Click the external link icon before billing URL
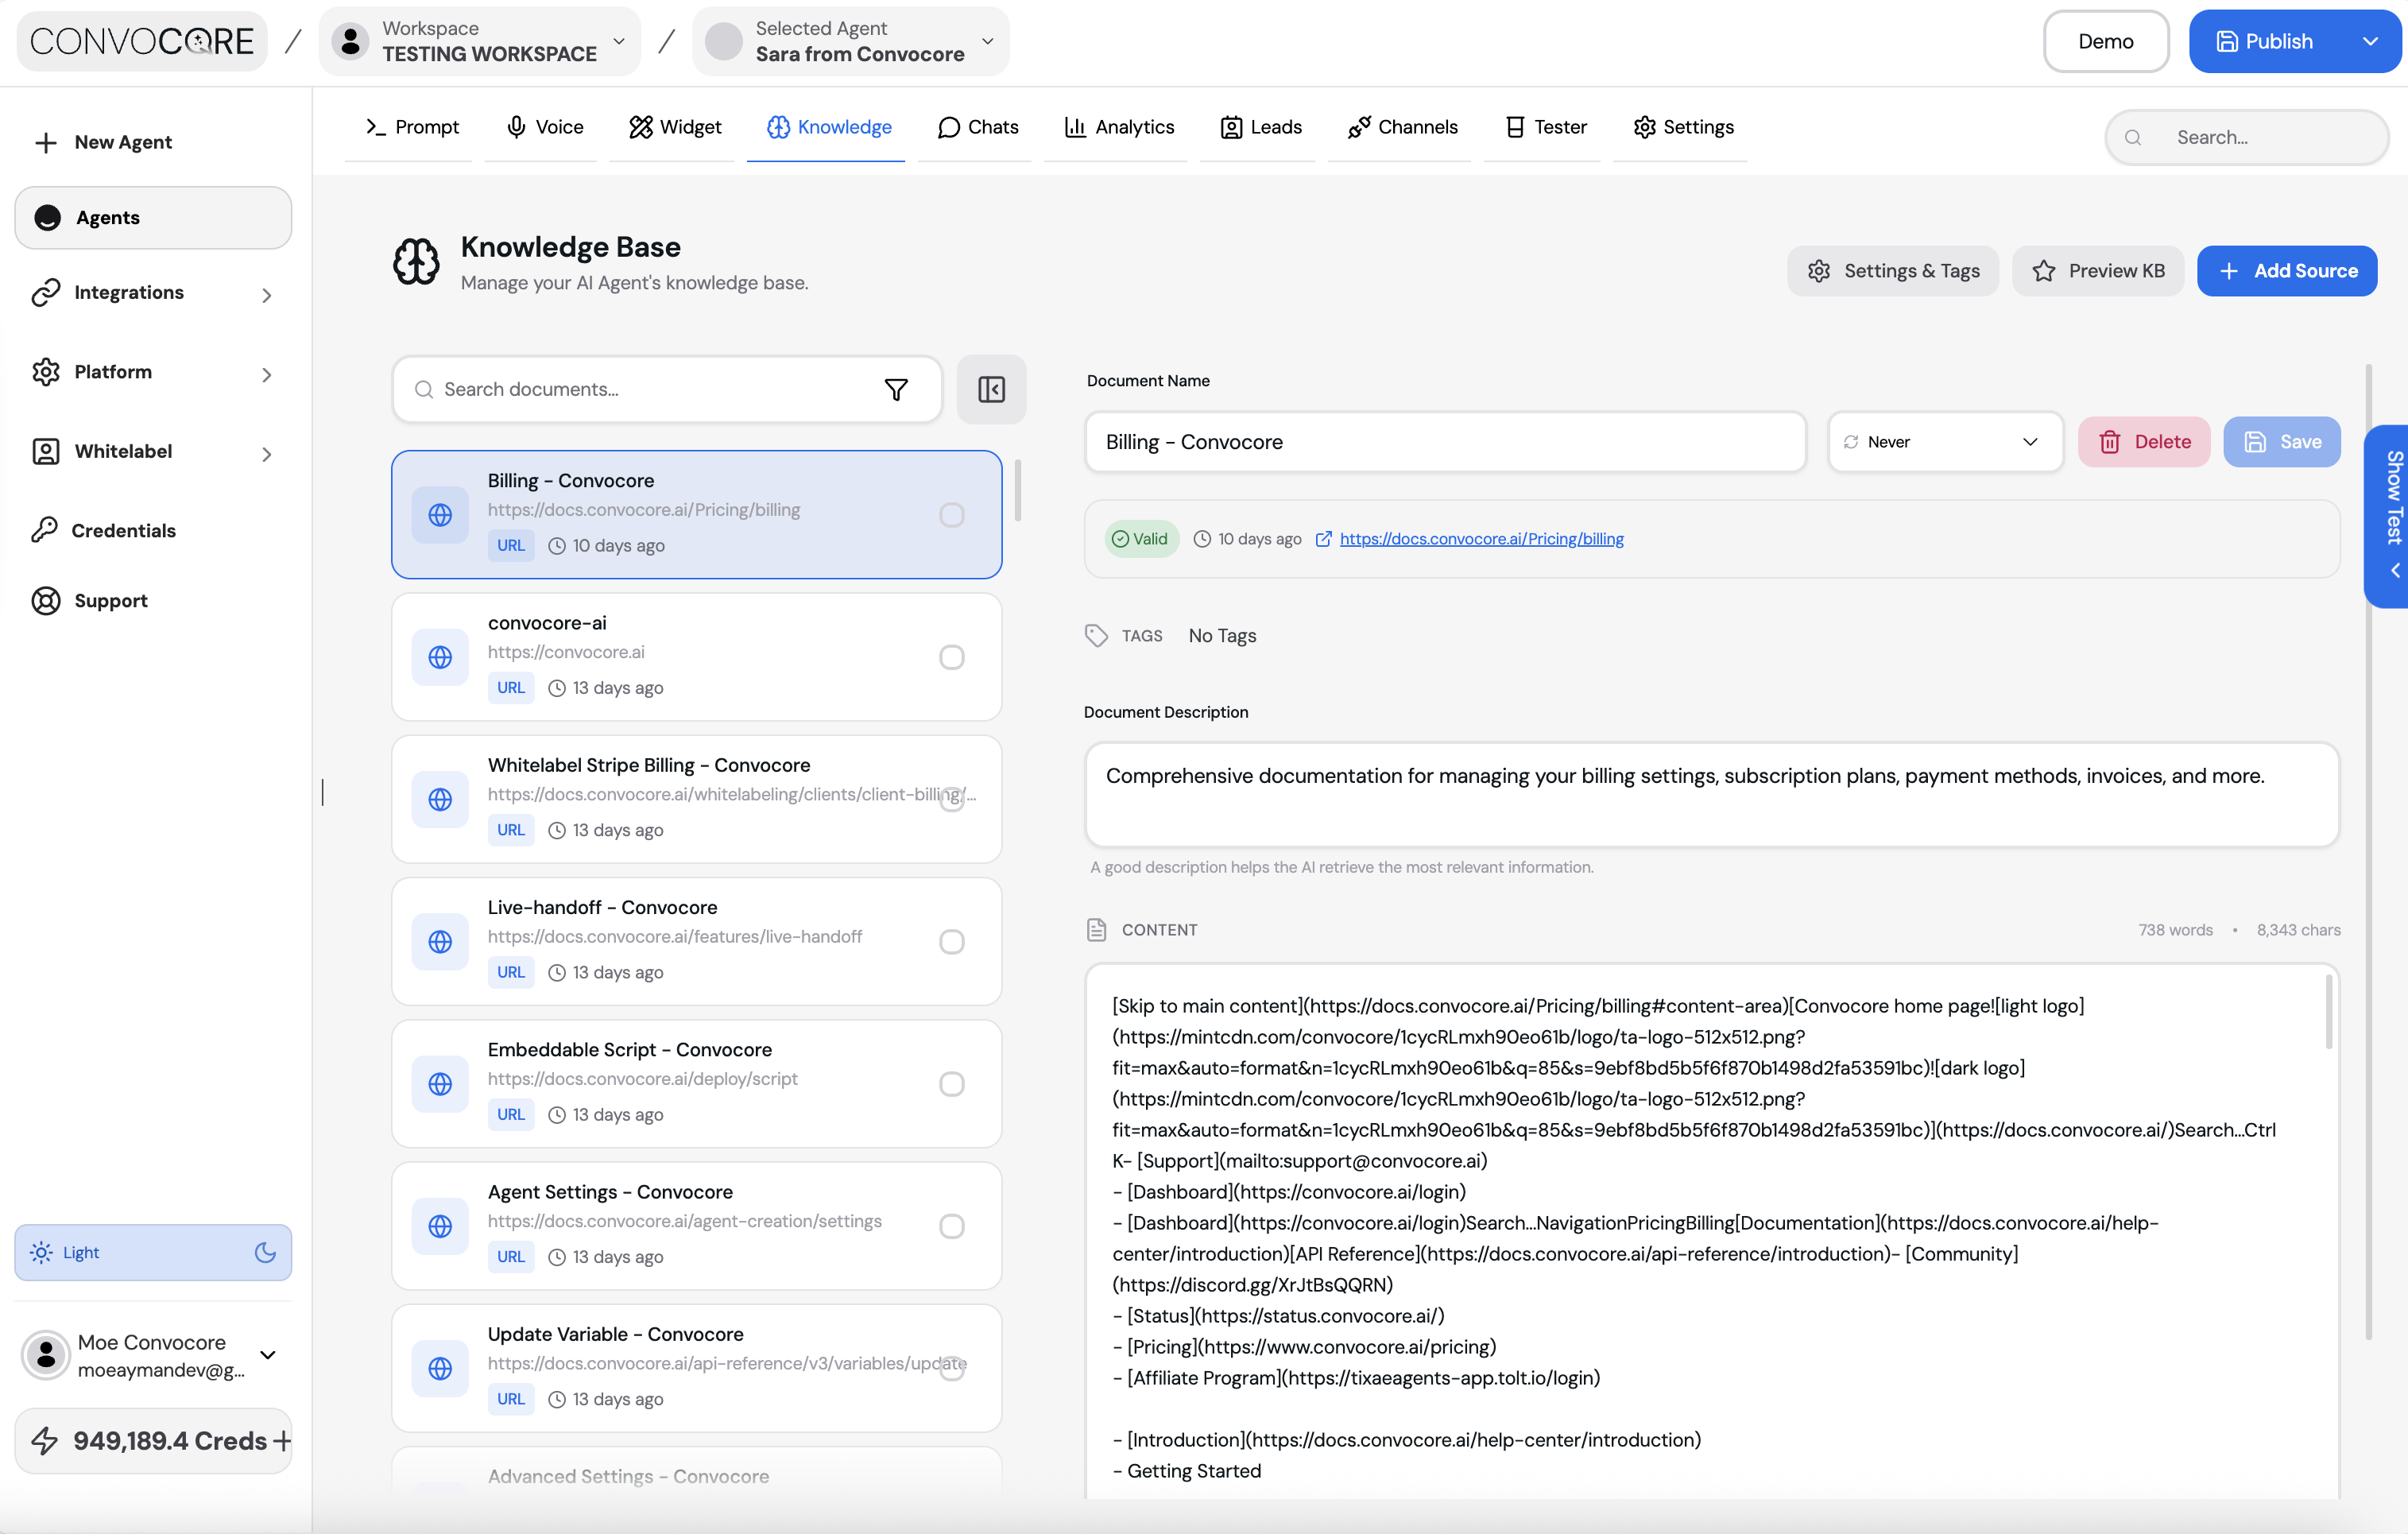This screenshot has height=1534, width=2408. coord(1323,539)
